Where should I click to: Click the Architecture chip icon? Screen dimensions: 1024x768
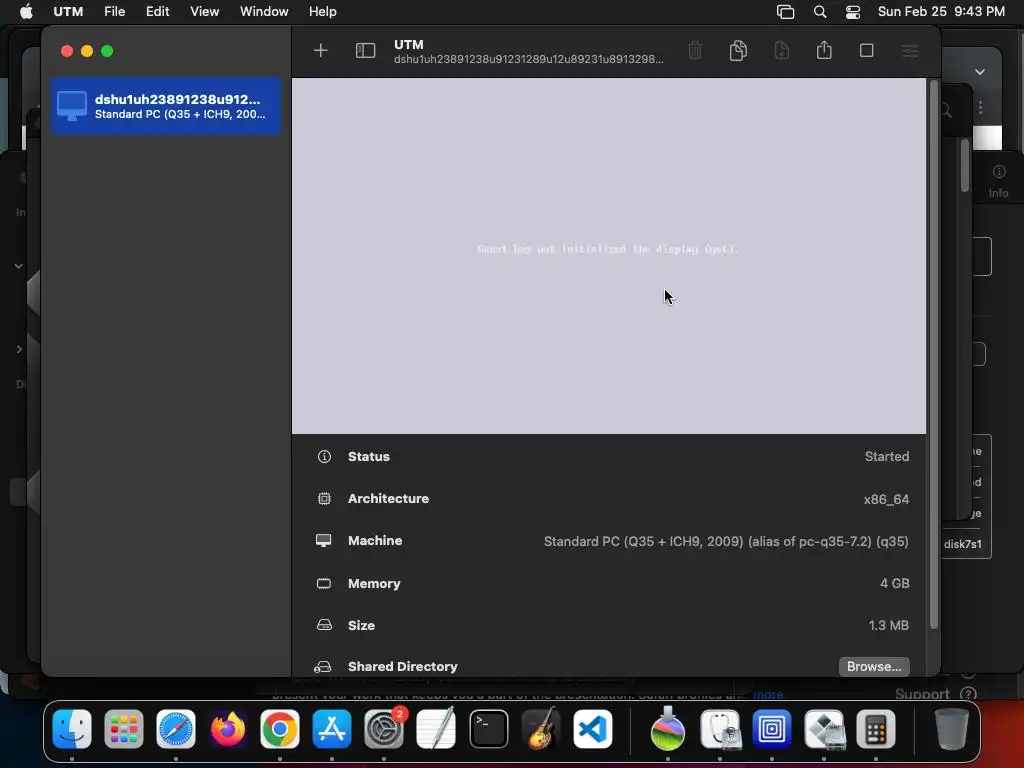coord(324,498)
